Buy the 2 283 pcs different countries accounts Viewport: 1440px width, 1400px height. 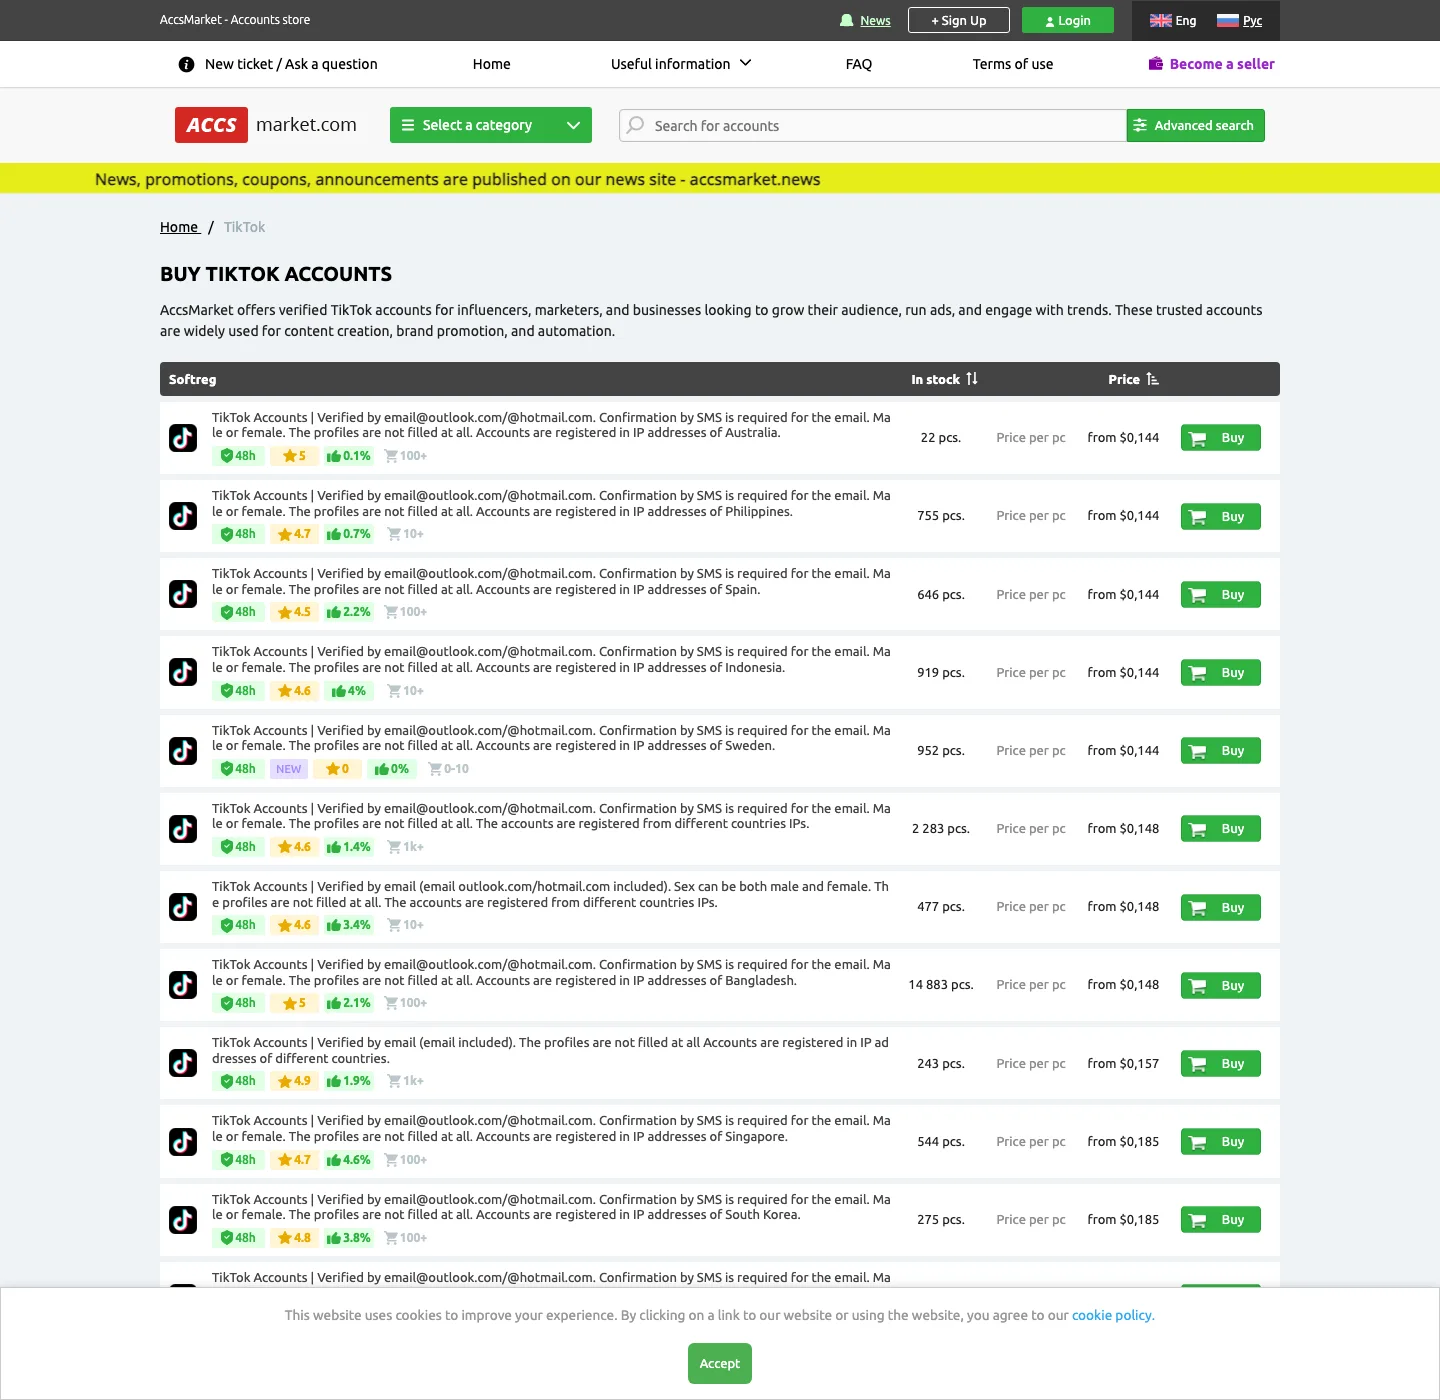click(1221, 829)
